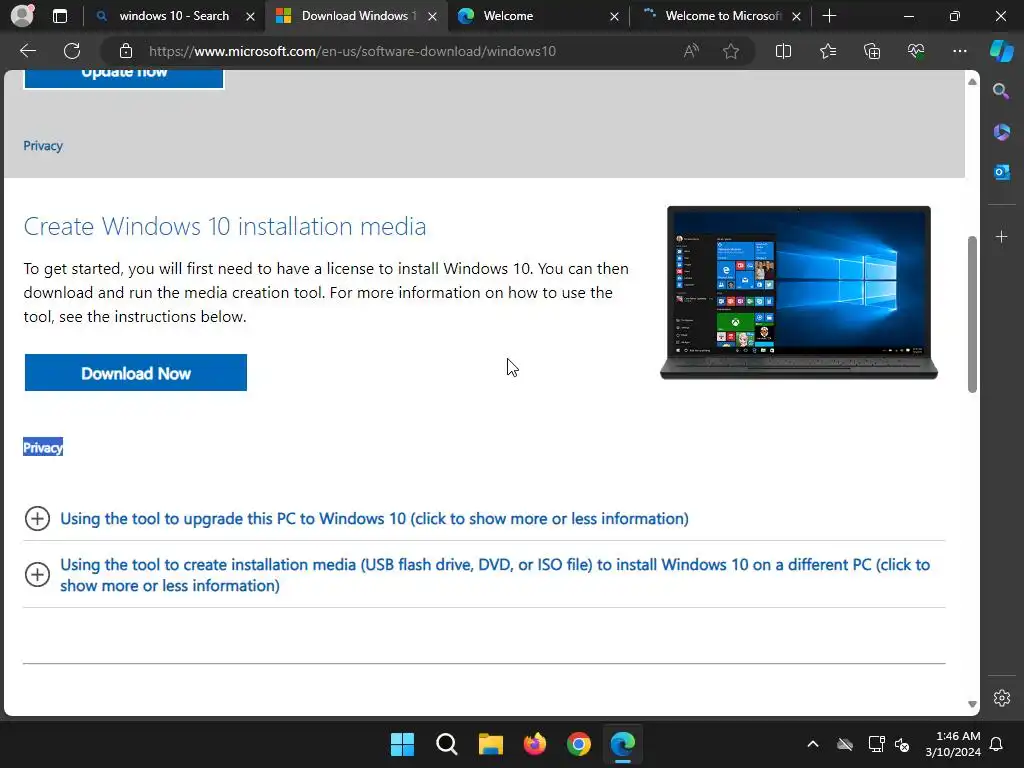Click the Windows 10 laptop image

click(799, 293)
